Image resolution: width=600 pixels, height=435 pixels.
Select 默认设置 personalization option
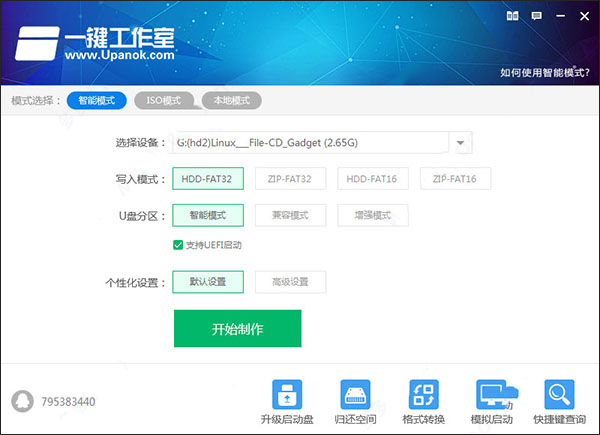(208, 282)
